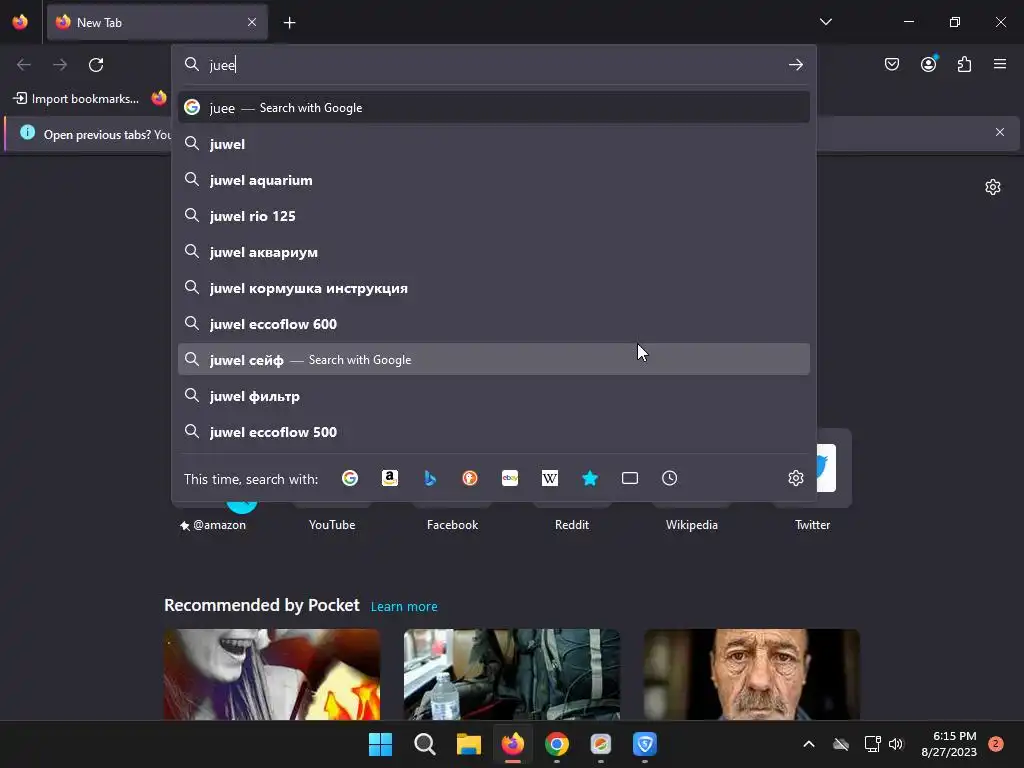
Task: Open new tab page personalize gear
Action: (993, 187)
